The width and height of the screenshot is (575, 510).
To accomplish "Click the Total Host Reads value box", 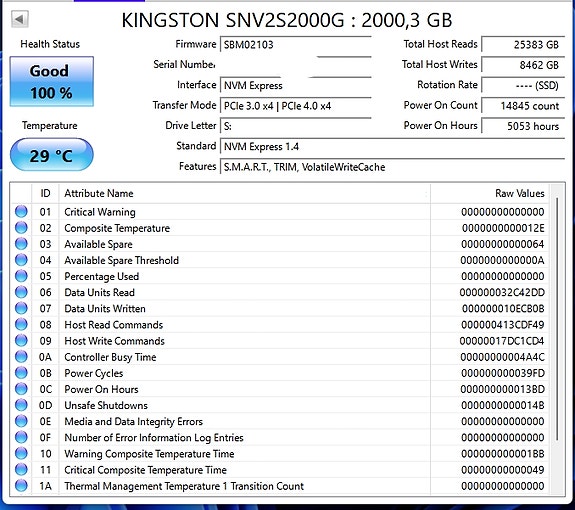I will tap(523, 45).
